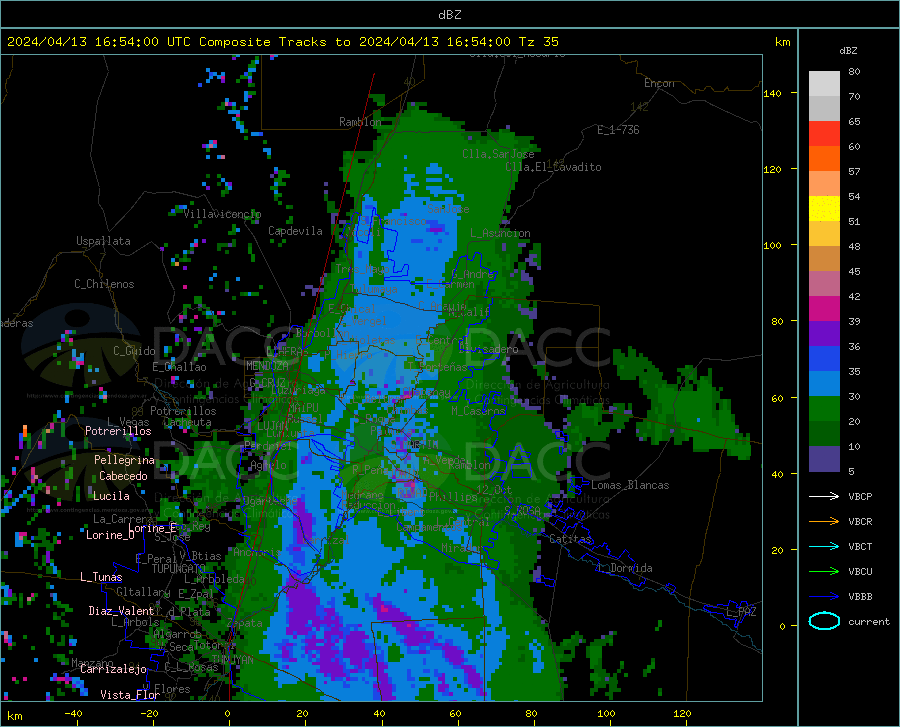Select the 51-54 dBZ yellow swatch

[x=824, y=209]
